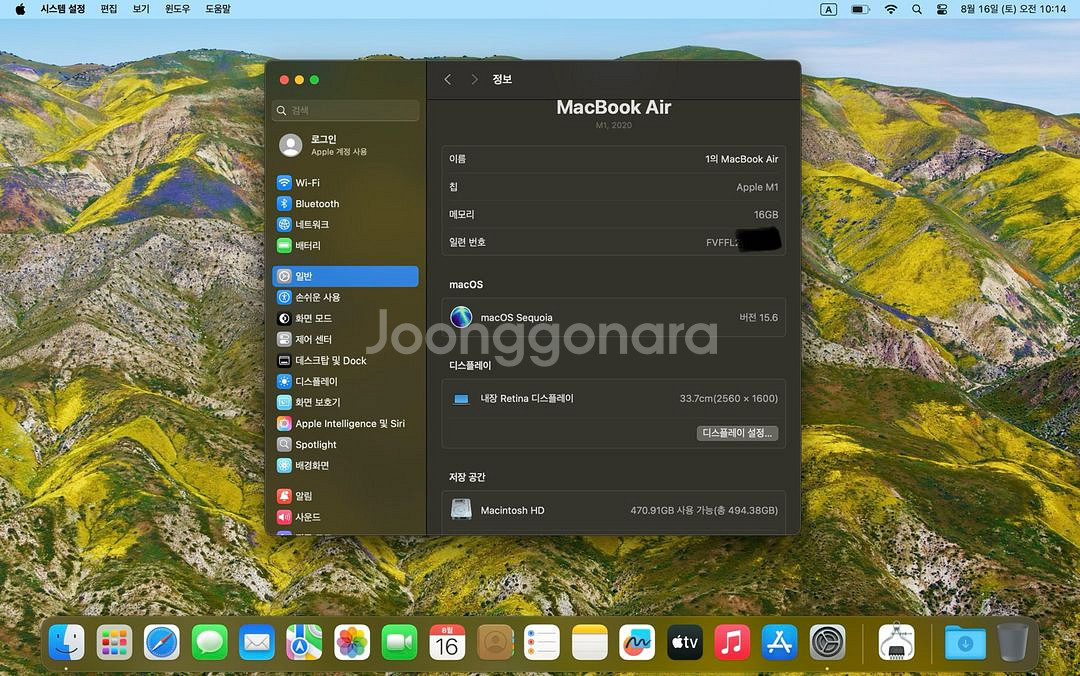Click 로그인 Apple 계정 사용
The height and width of the screenshot is (676, 1080).
345,145
